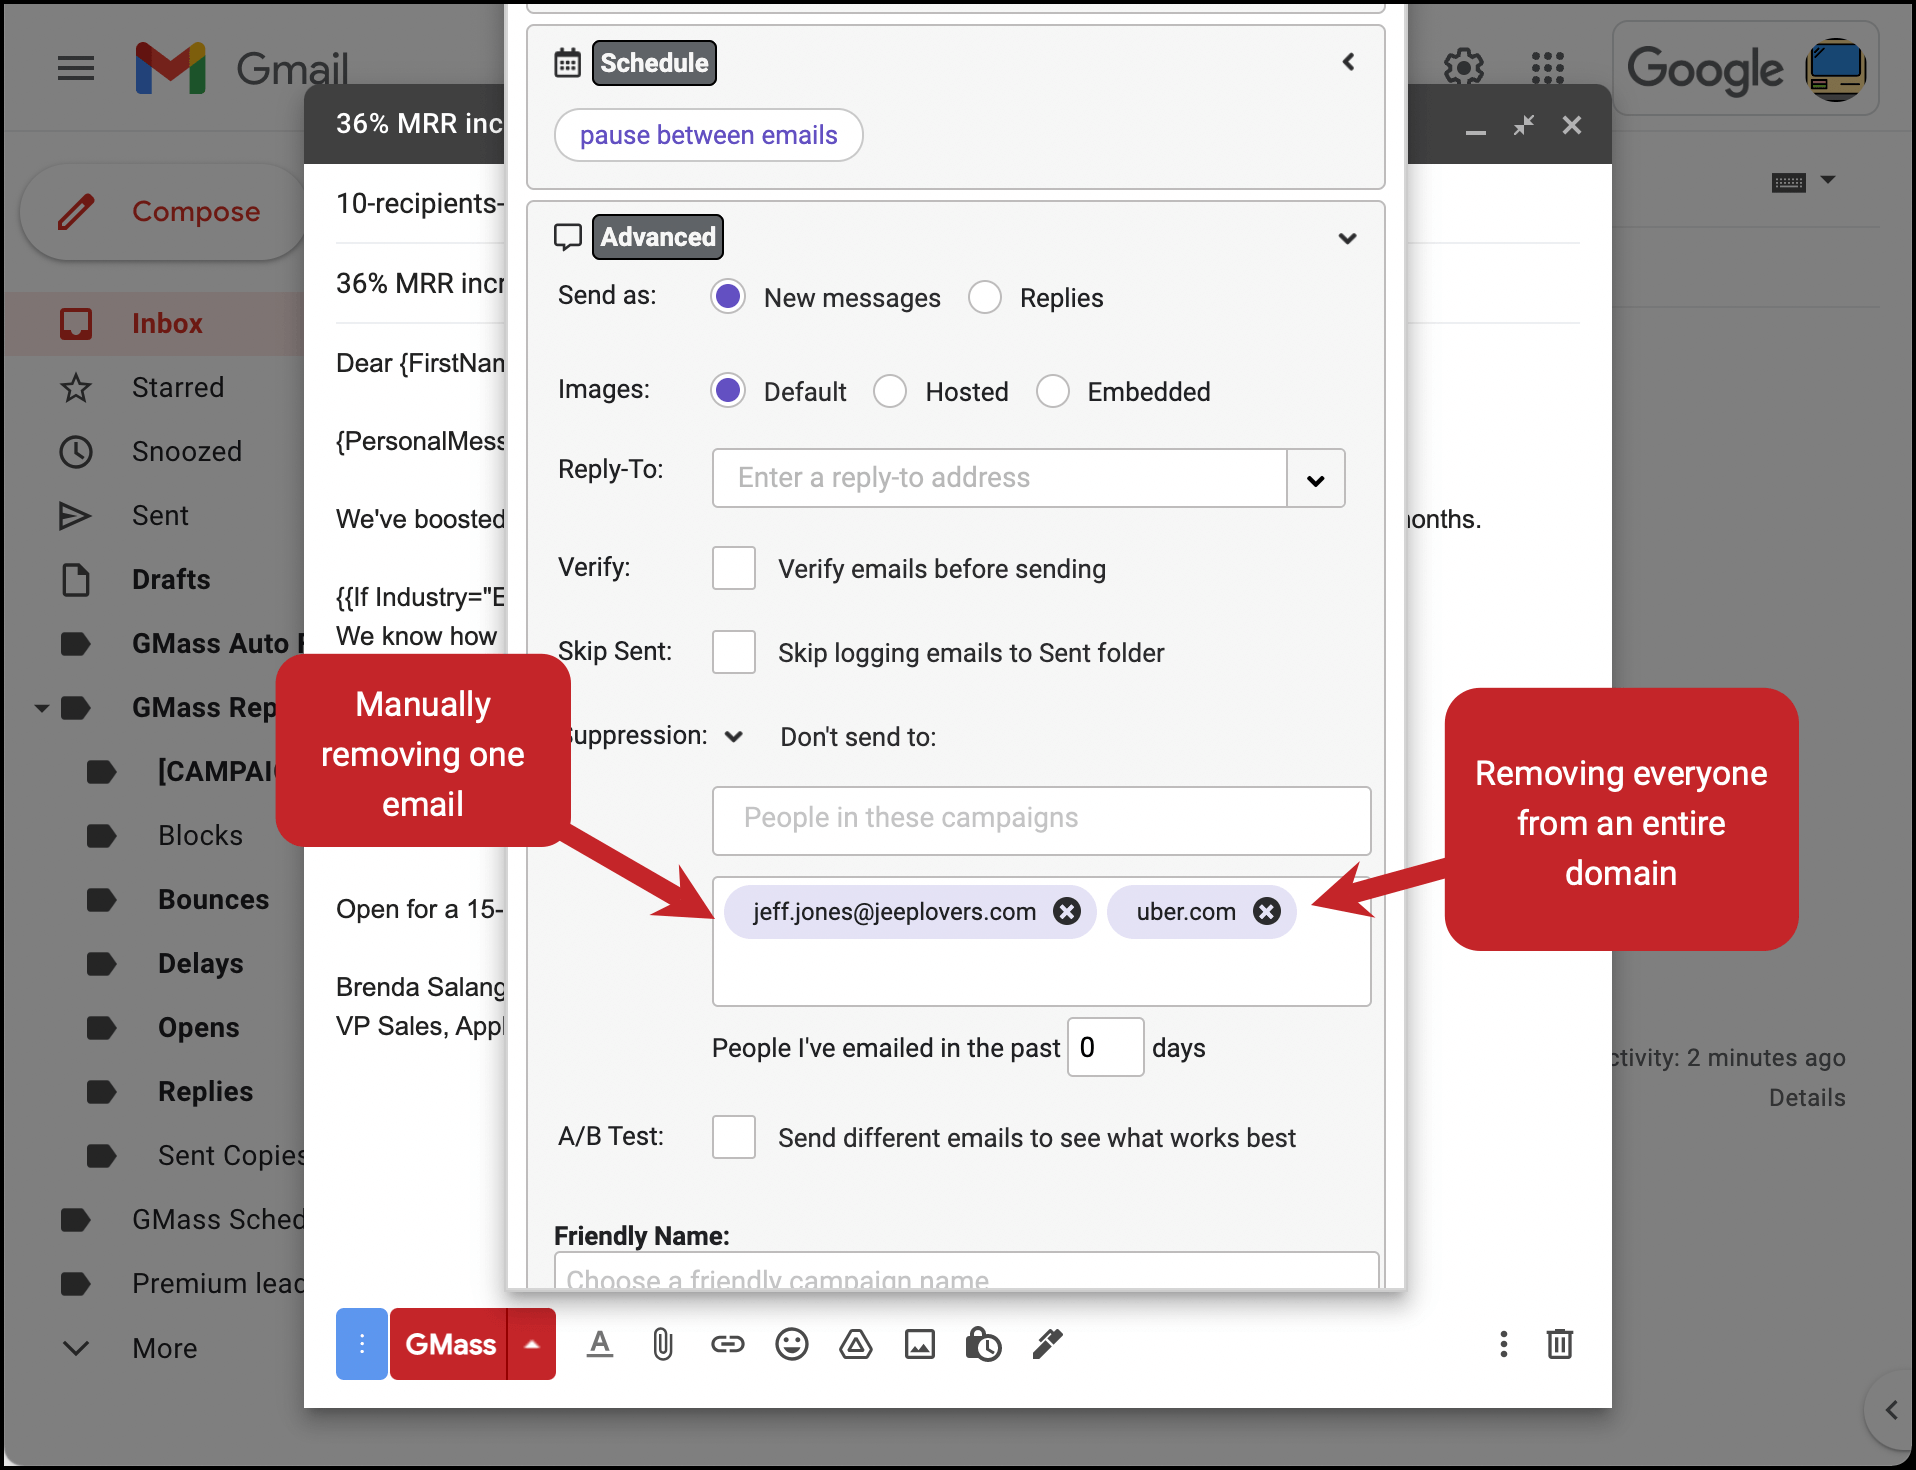Viewport: 1916px width, 1470px height.
Task: Click the Schedule section label
Action: pyautogui.click(x=654, y=63)
